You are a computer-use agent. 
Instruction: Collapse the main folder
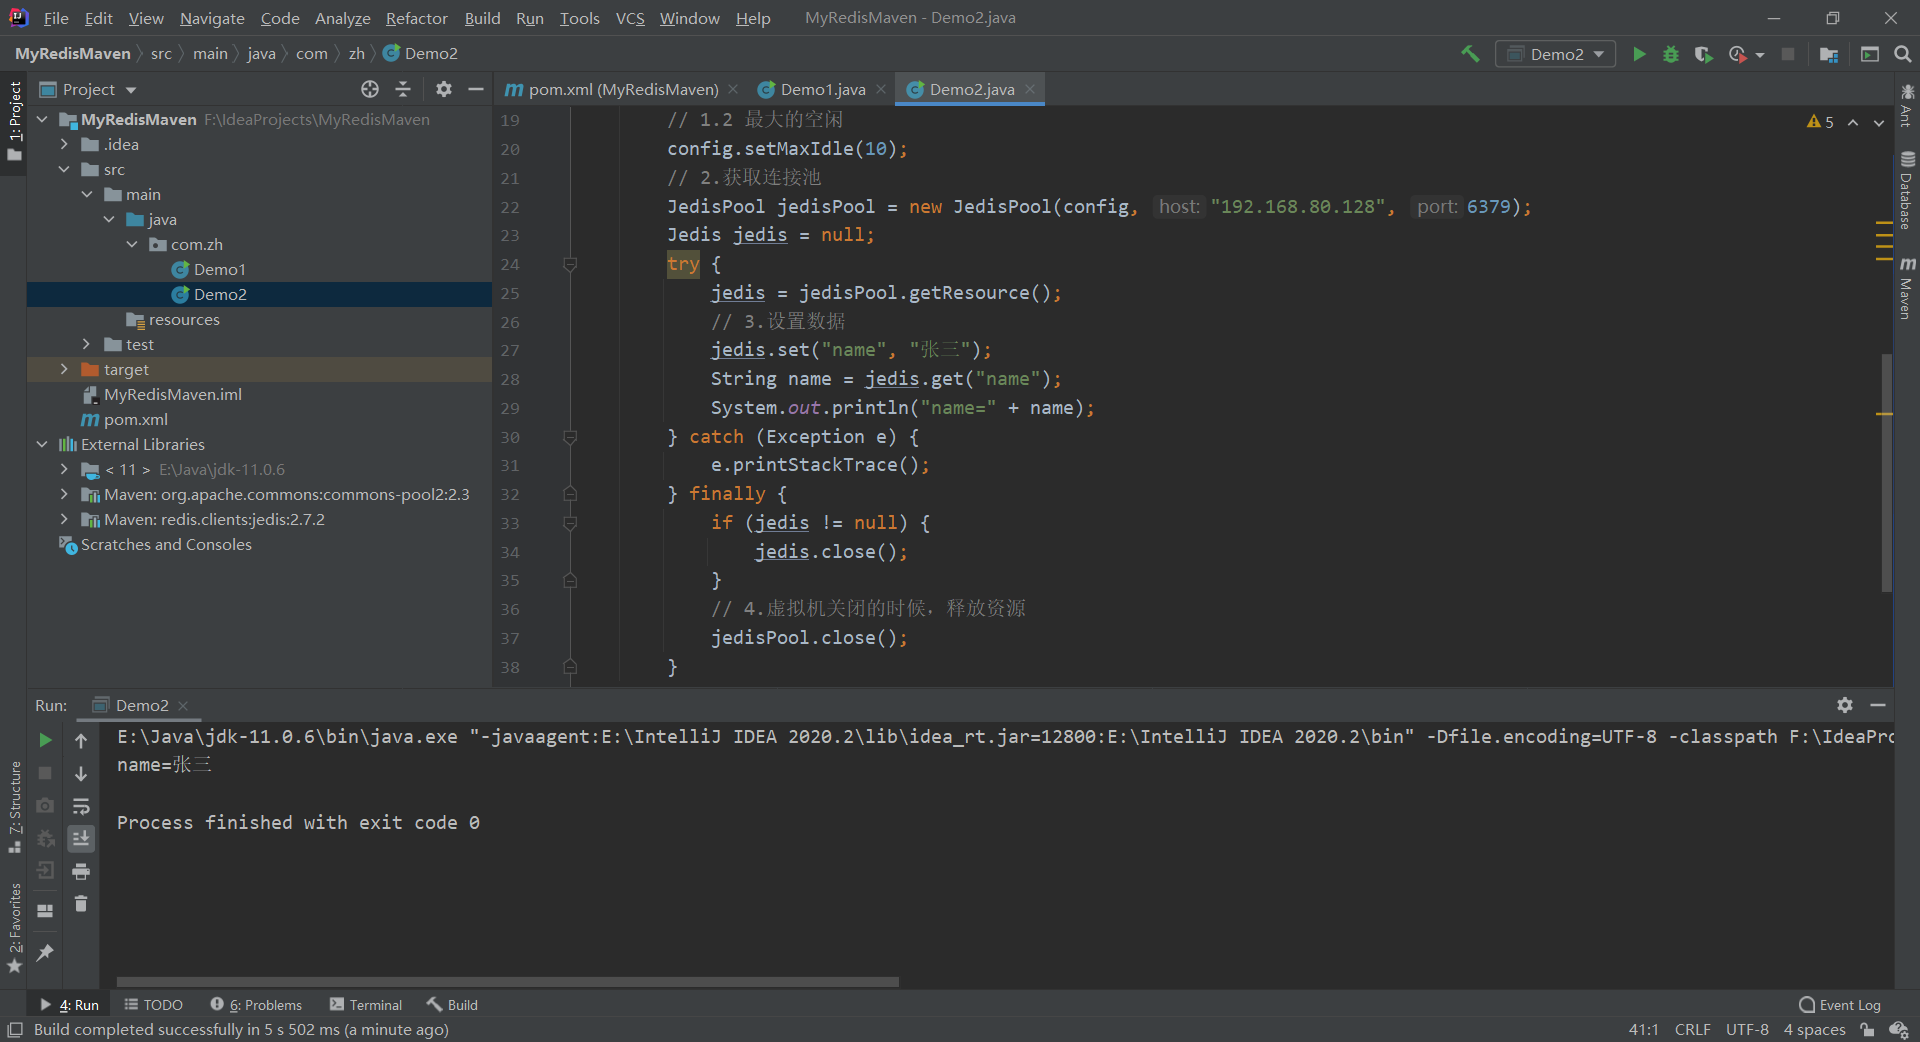87,195
